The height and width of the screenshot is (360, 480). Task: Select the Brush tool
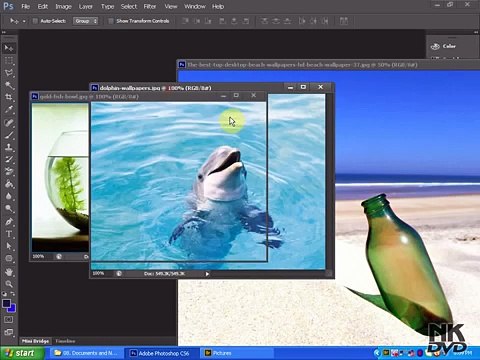point(9,135)
